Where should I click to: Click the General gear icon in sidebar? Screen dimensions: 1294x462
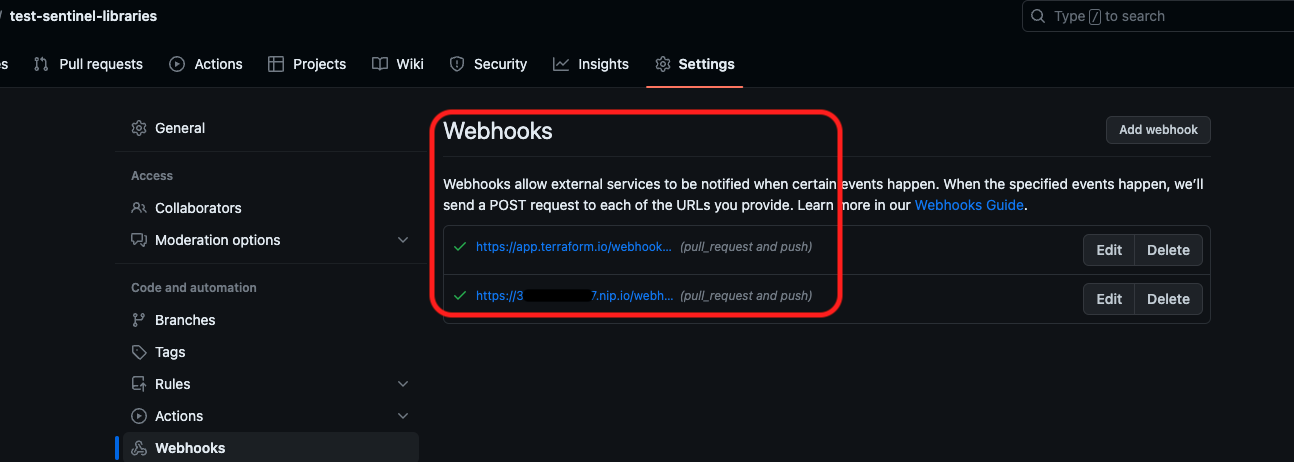139,128
